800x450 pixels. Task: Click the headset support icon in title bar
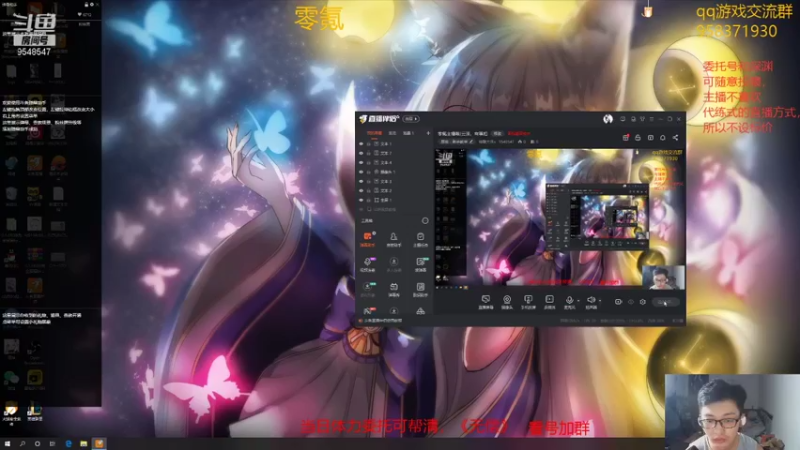pyautogui.click(x=633, y=119)
